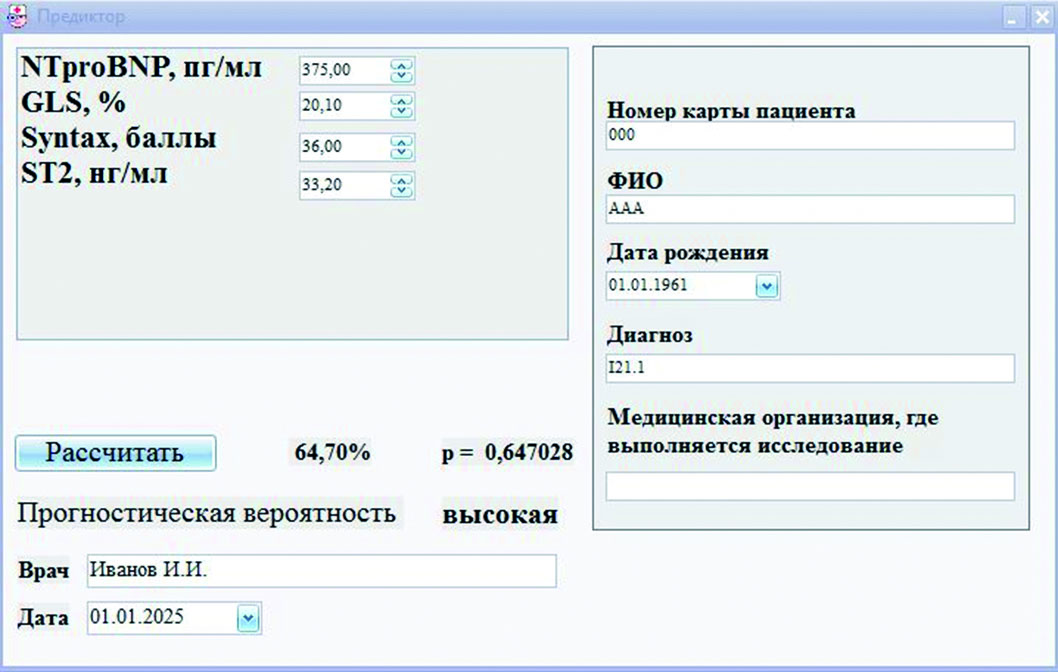Increase GLS percentage with up arrow
The image size is (1058, 672).
402,100
